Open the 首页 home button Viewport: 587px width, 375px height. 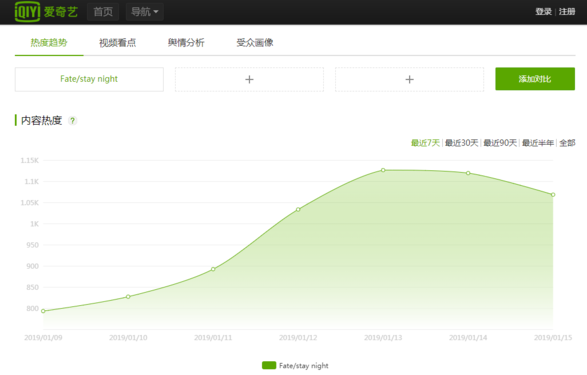pos(103,12)
